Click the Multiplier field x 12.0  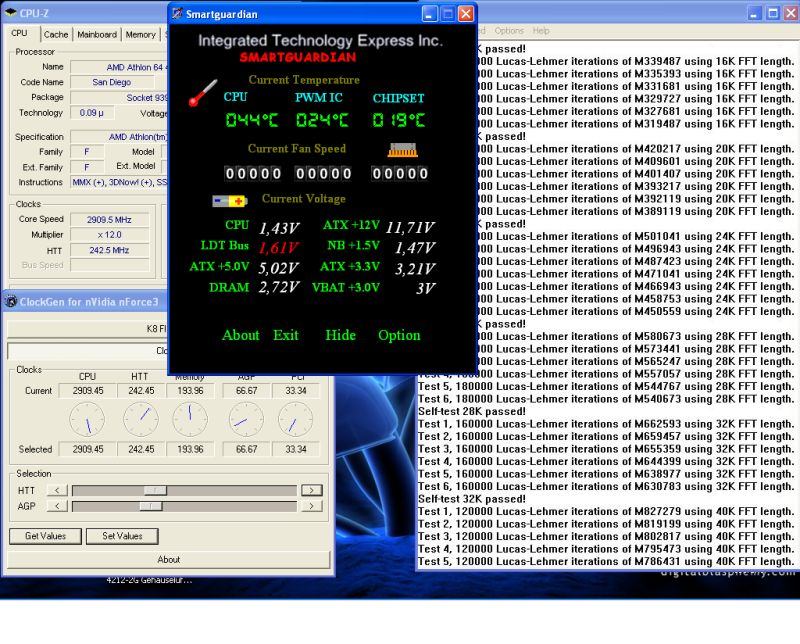(x=109, y=235)
